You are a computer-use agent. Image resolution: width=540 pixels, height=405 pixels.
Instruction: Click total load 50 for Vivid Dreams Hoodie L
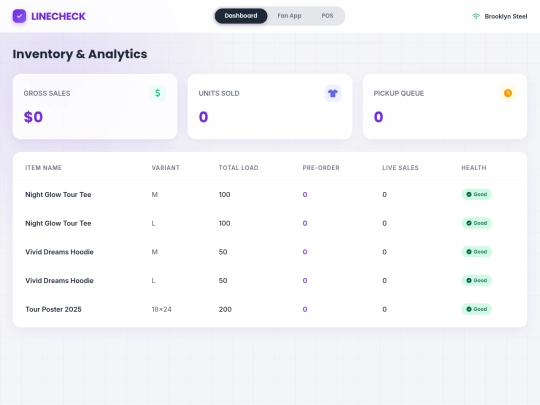[223, 280]
